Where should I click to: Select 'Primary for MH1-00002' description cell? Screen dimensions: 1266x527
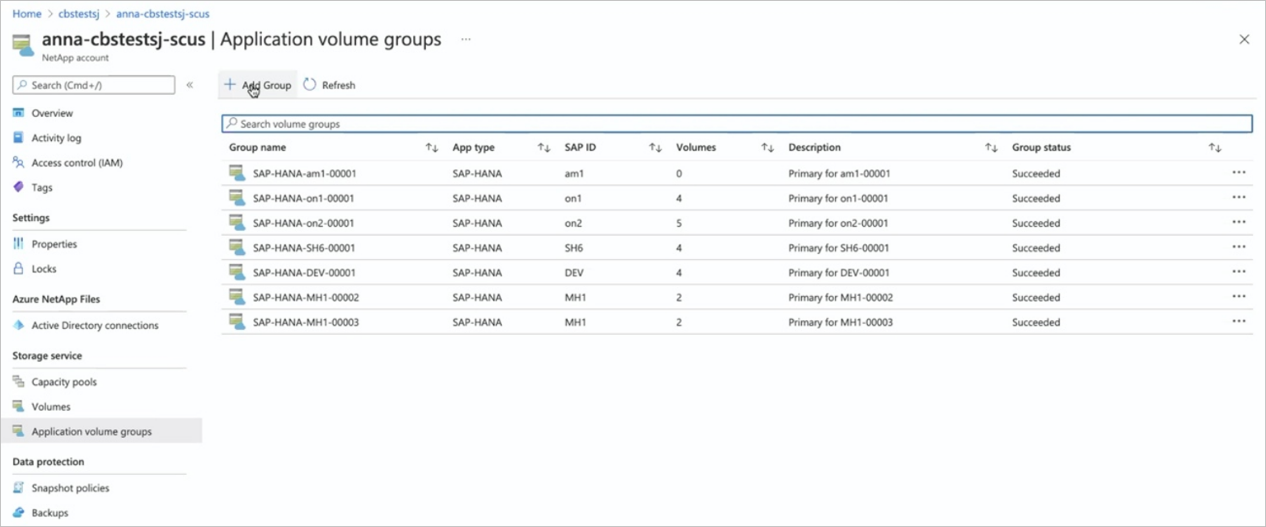point(840,297)
